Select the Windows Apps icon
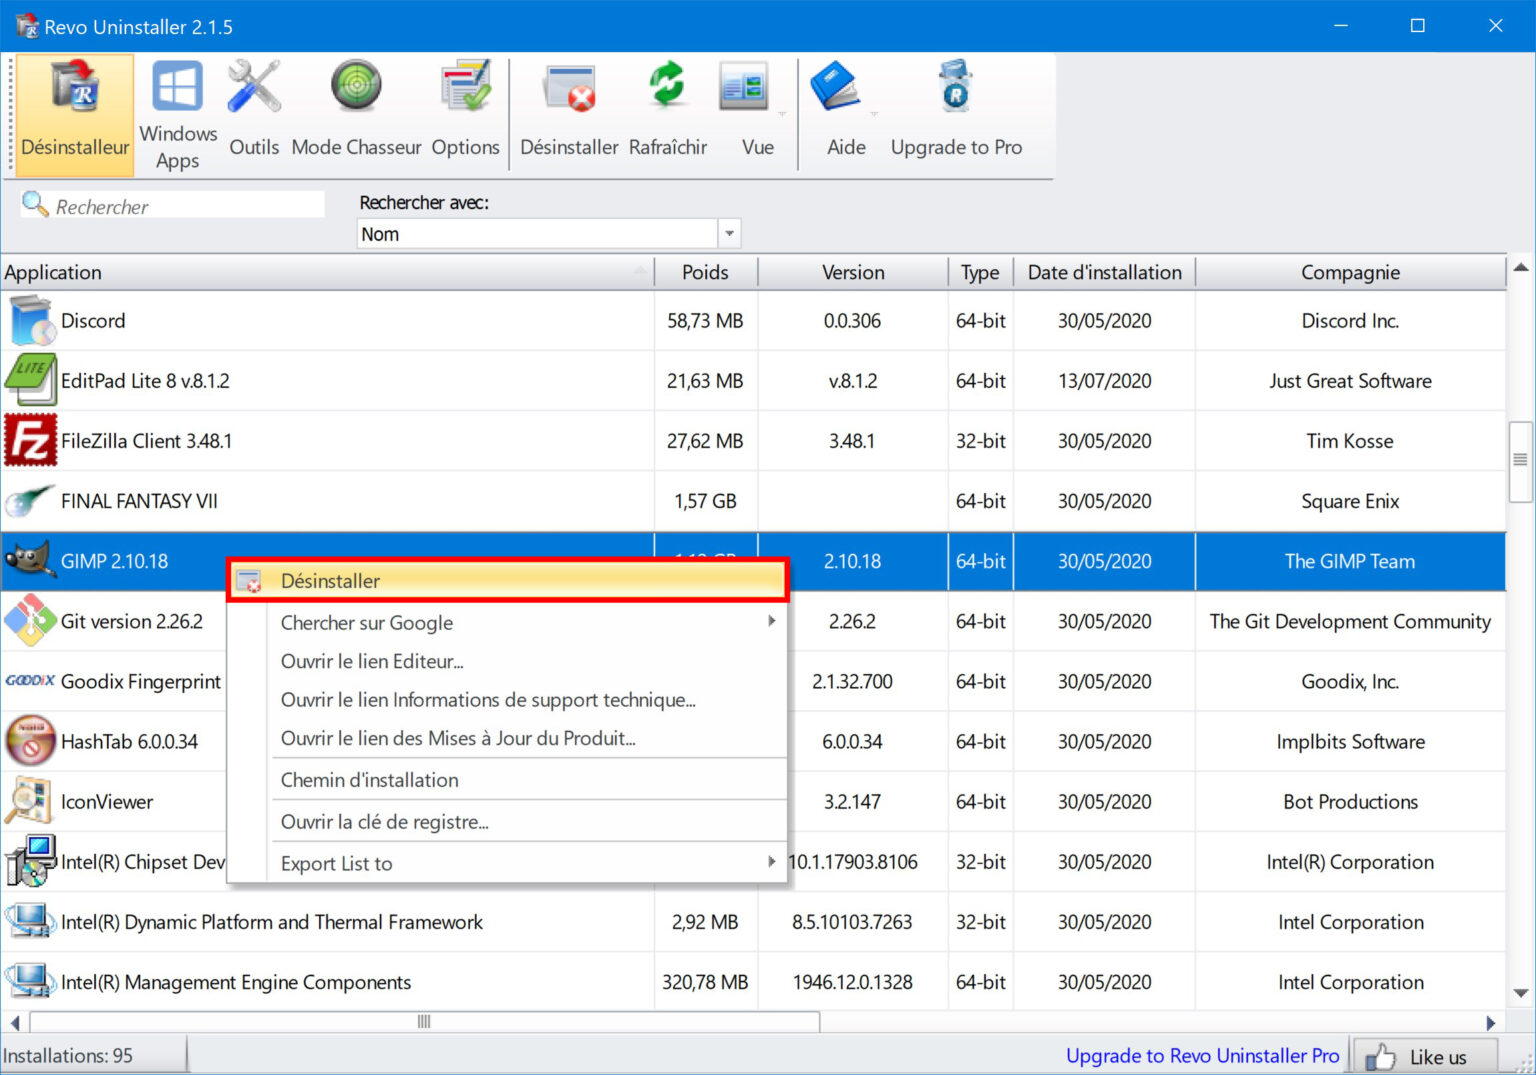1536x1075 pixels. pyautogui.click(x=176, y=100)
